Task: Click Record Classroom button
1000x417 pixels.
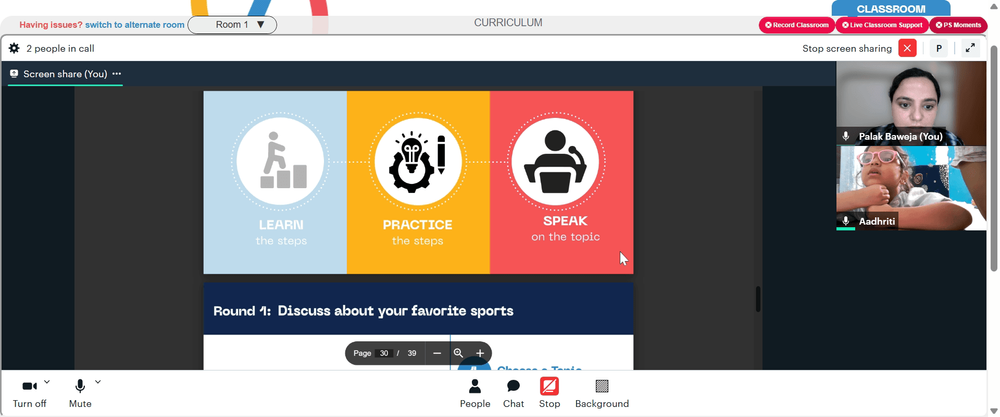Action: click(797, 25)
